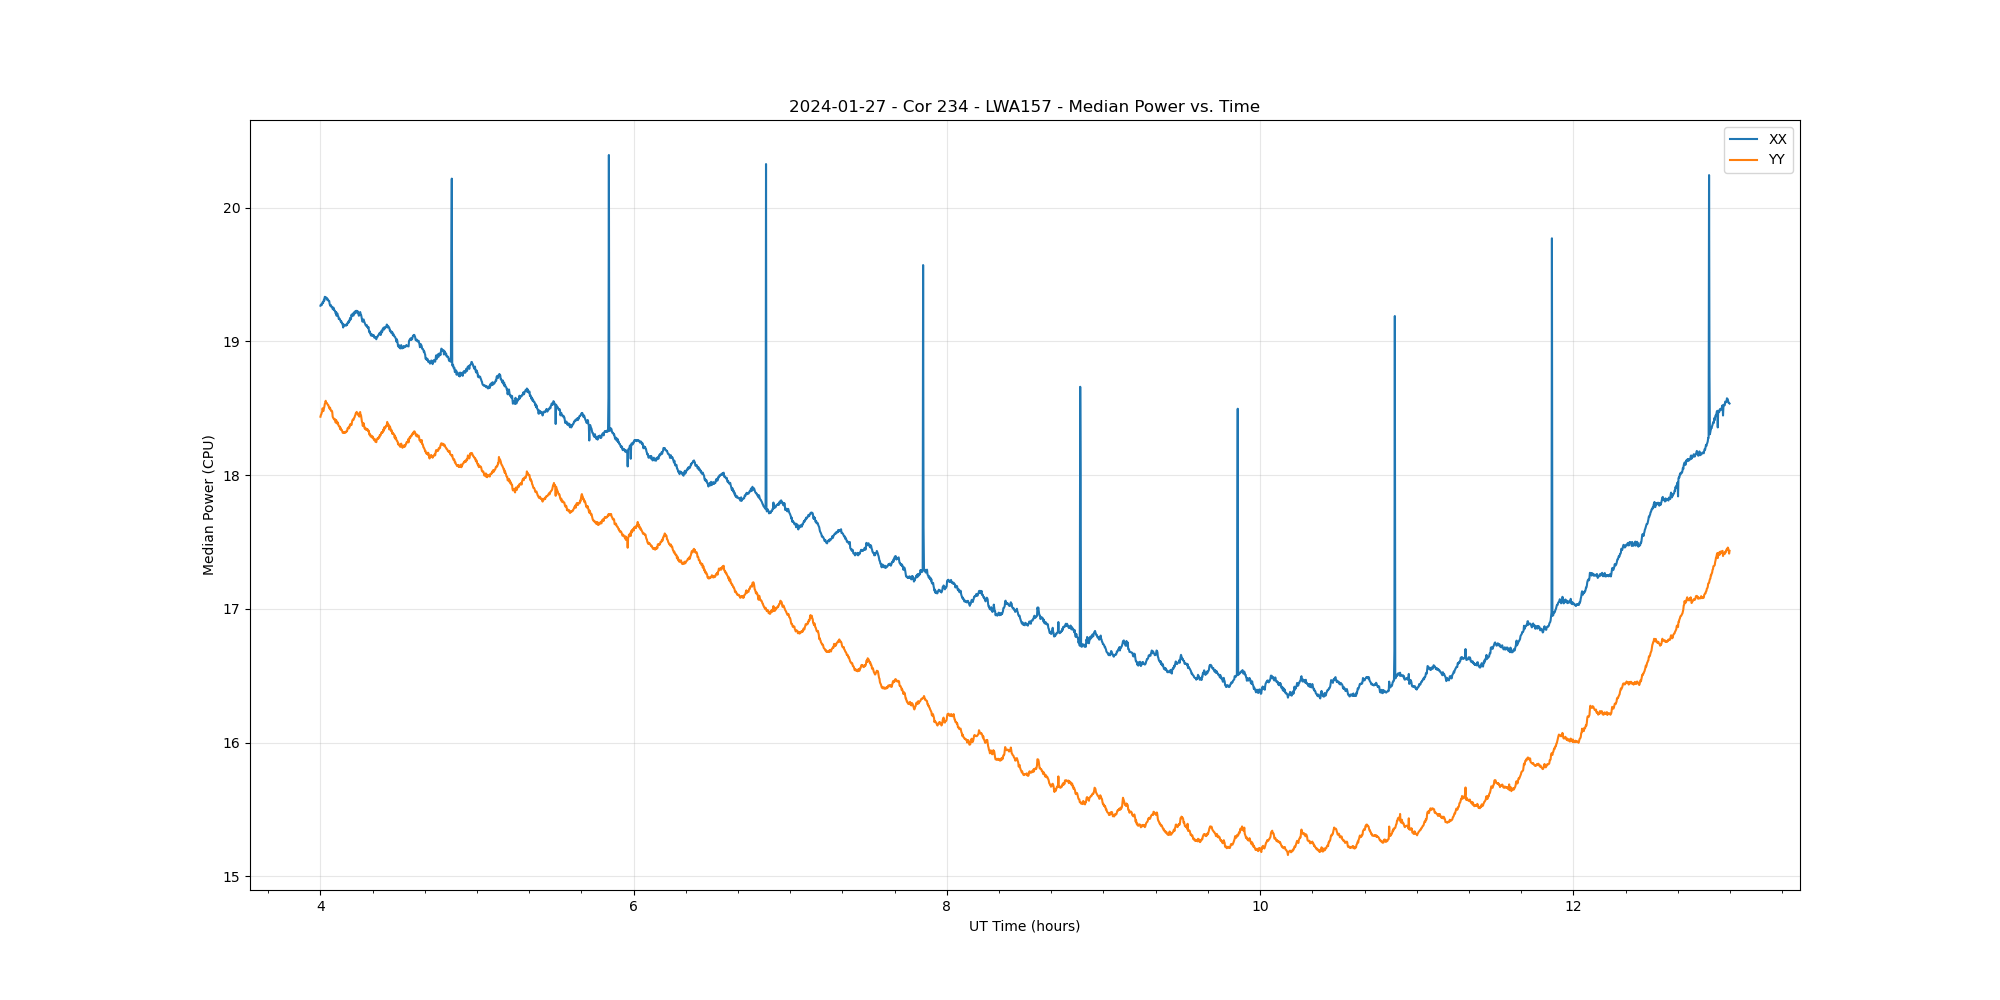Click y-axis tick label 17

pyautogui.click(x=232, y=609)
